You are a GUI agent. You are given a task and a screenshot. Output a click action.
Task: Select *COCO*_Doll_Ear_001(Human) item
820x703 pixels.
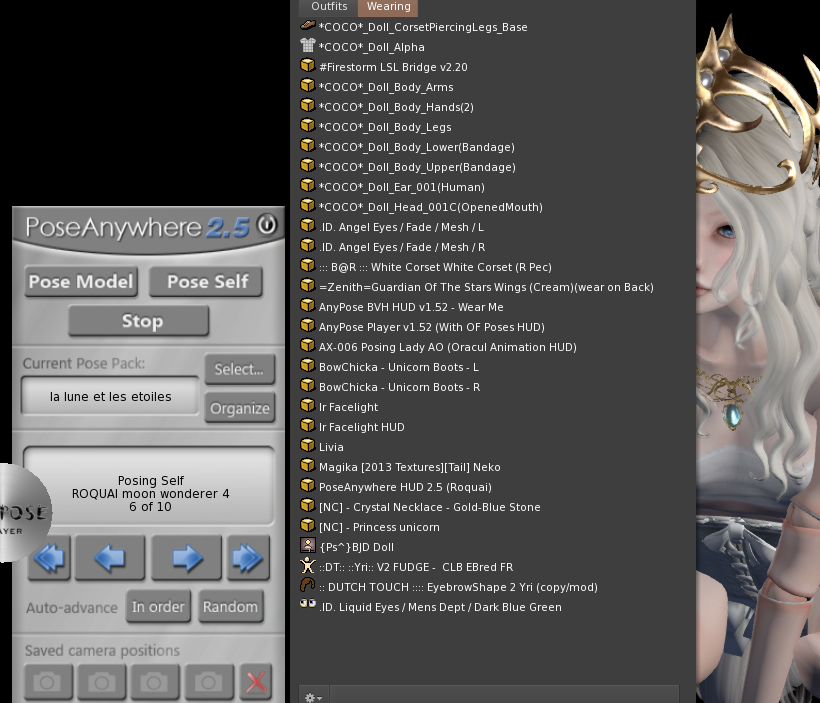pyautogui.click(x=401, y=187)
